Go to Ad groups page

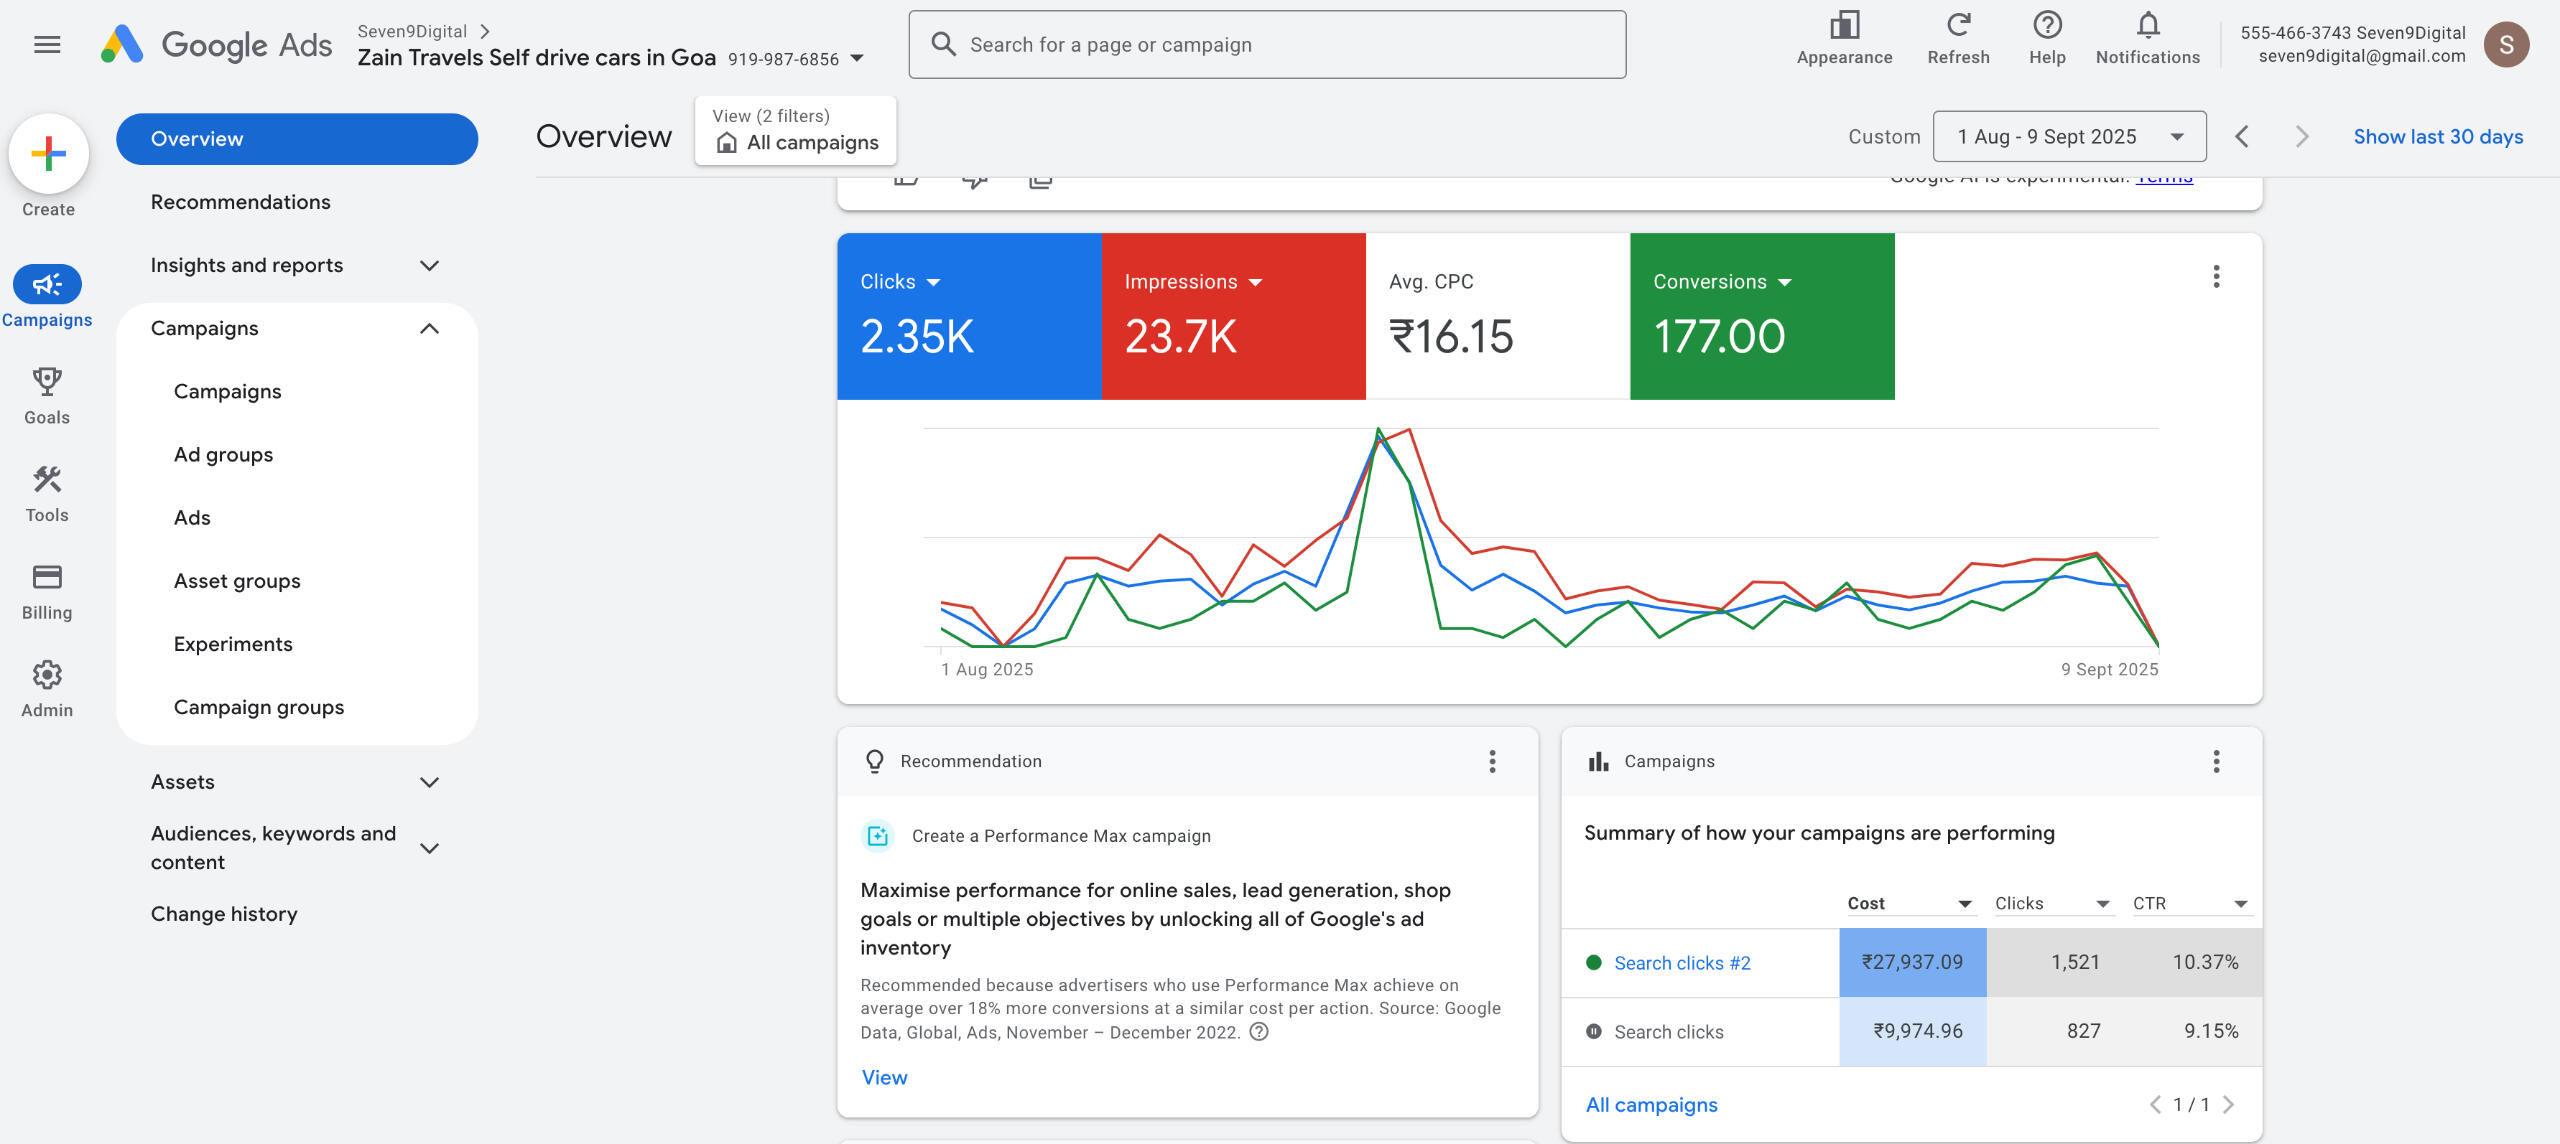point(223,454)
